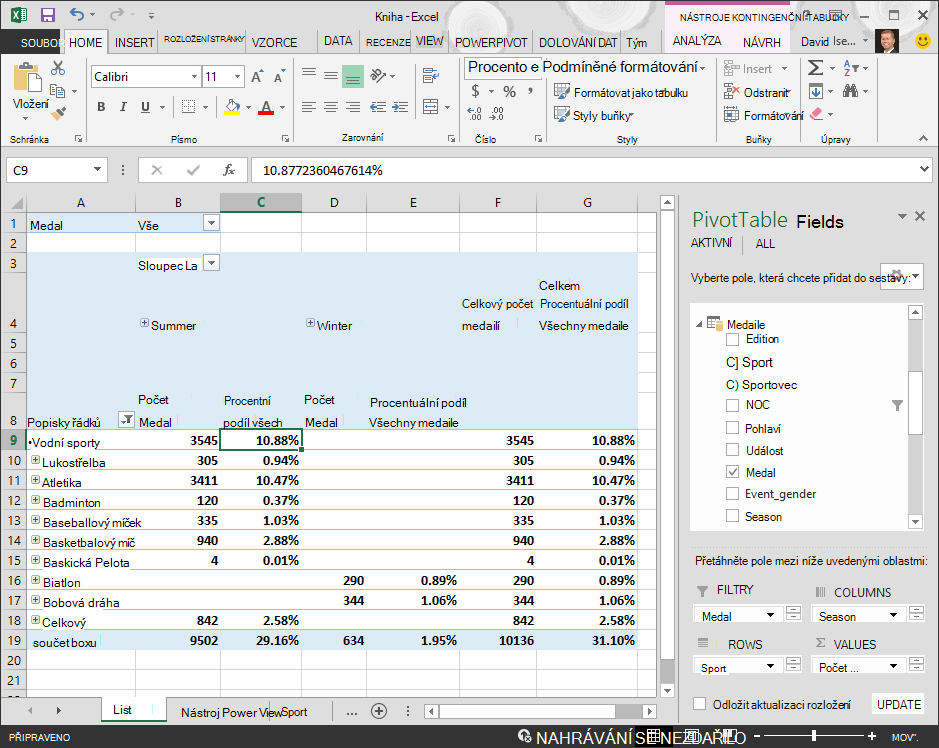Save the workbook with the floppy icon
939x748 pixels.
pyautogui.click(x=47, y=16)
